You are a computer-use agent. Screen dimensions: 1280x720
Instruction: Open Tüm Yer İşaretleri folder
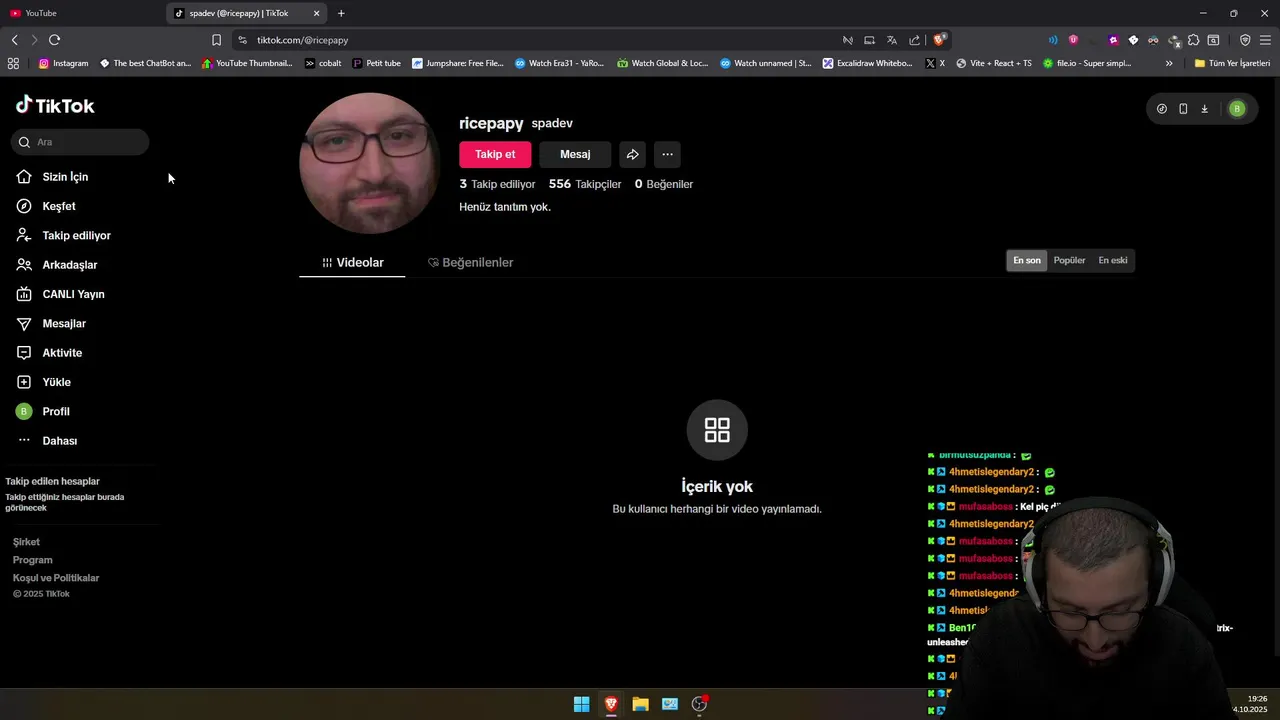(x=1232, y=63)
